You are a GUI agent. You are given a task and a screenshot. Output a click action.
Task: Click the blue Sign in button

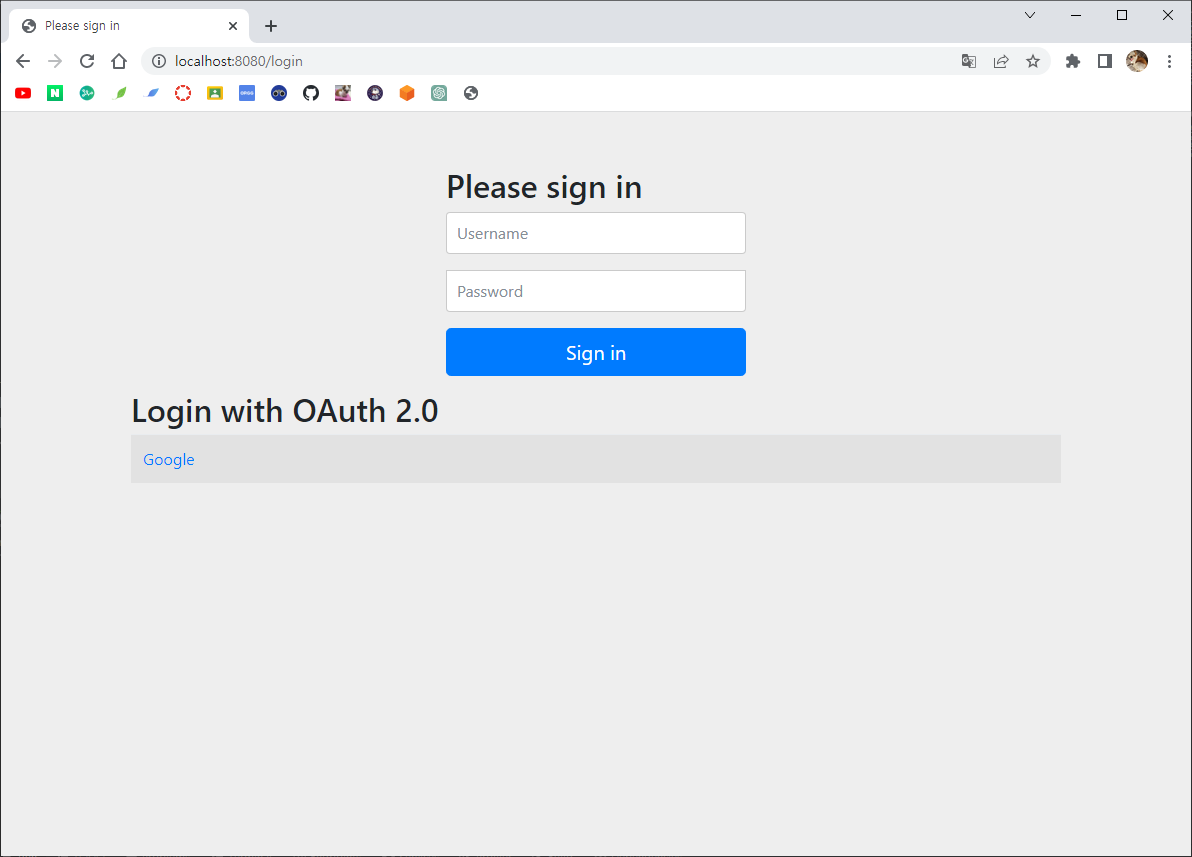(595, 352)
